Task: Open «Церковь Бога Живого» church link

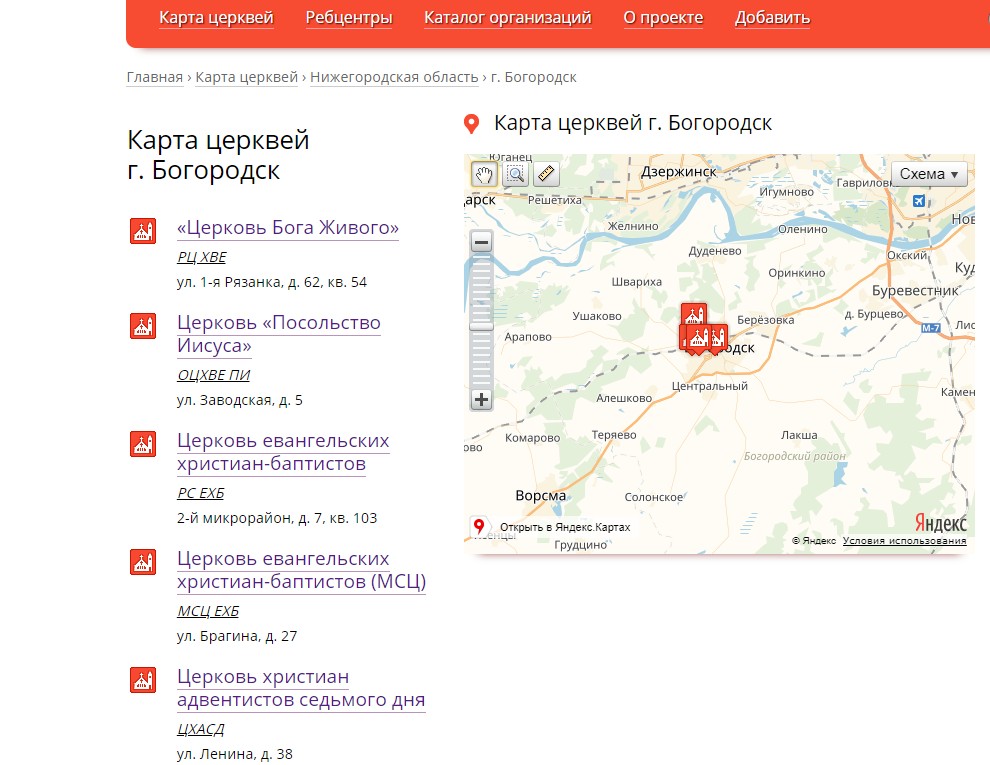Action: click(x=288, y=228)
